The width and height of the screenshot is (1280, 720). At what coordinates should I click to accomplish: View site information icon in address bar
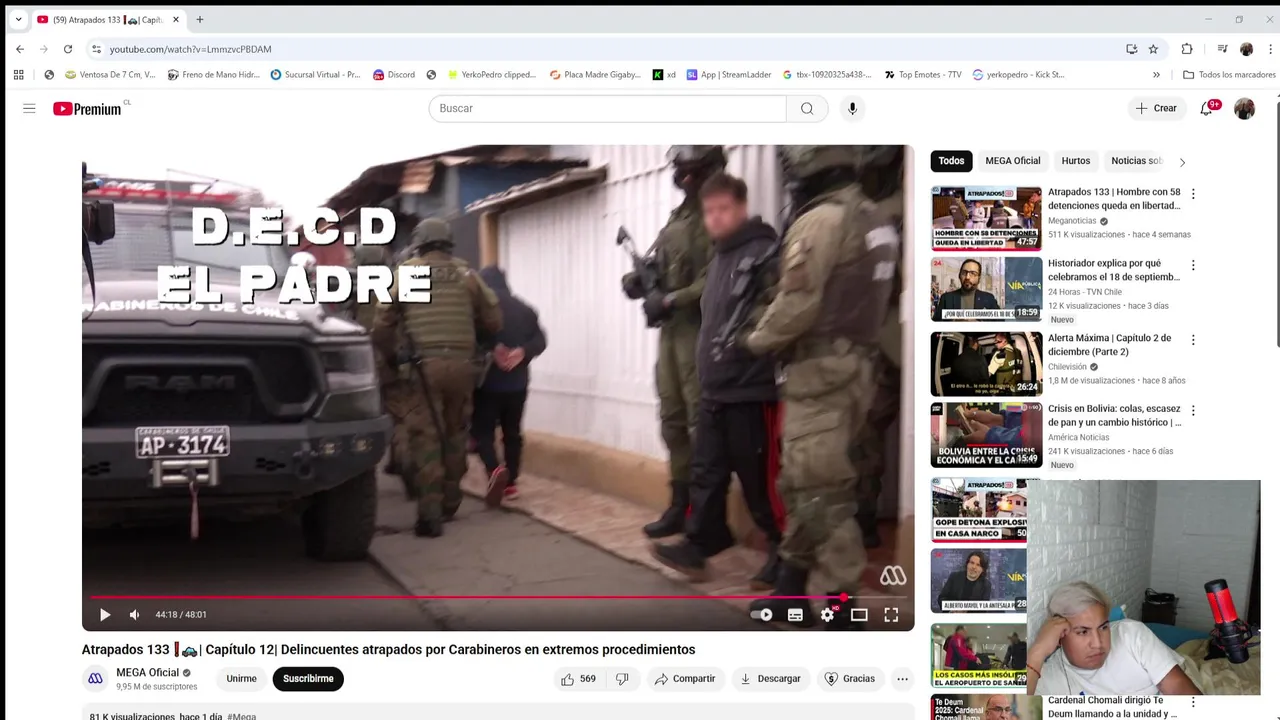[96, 49]
